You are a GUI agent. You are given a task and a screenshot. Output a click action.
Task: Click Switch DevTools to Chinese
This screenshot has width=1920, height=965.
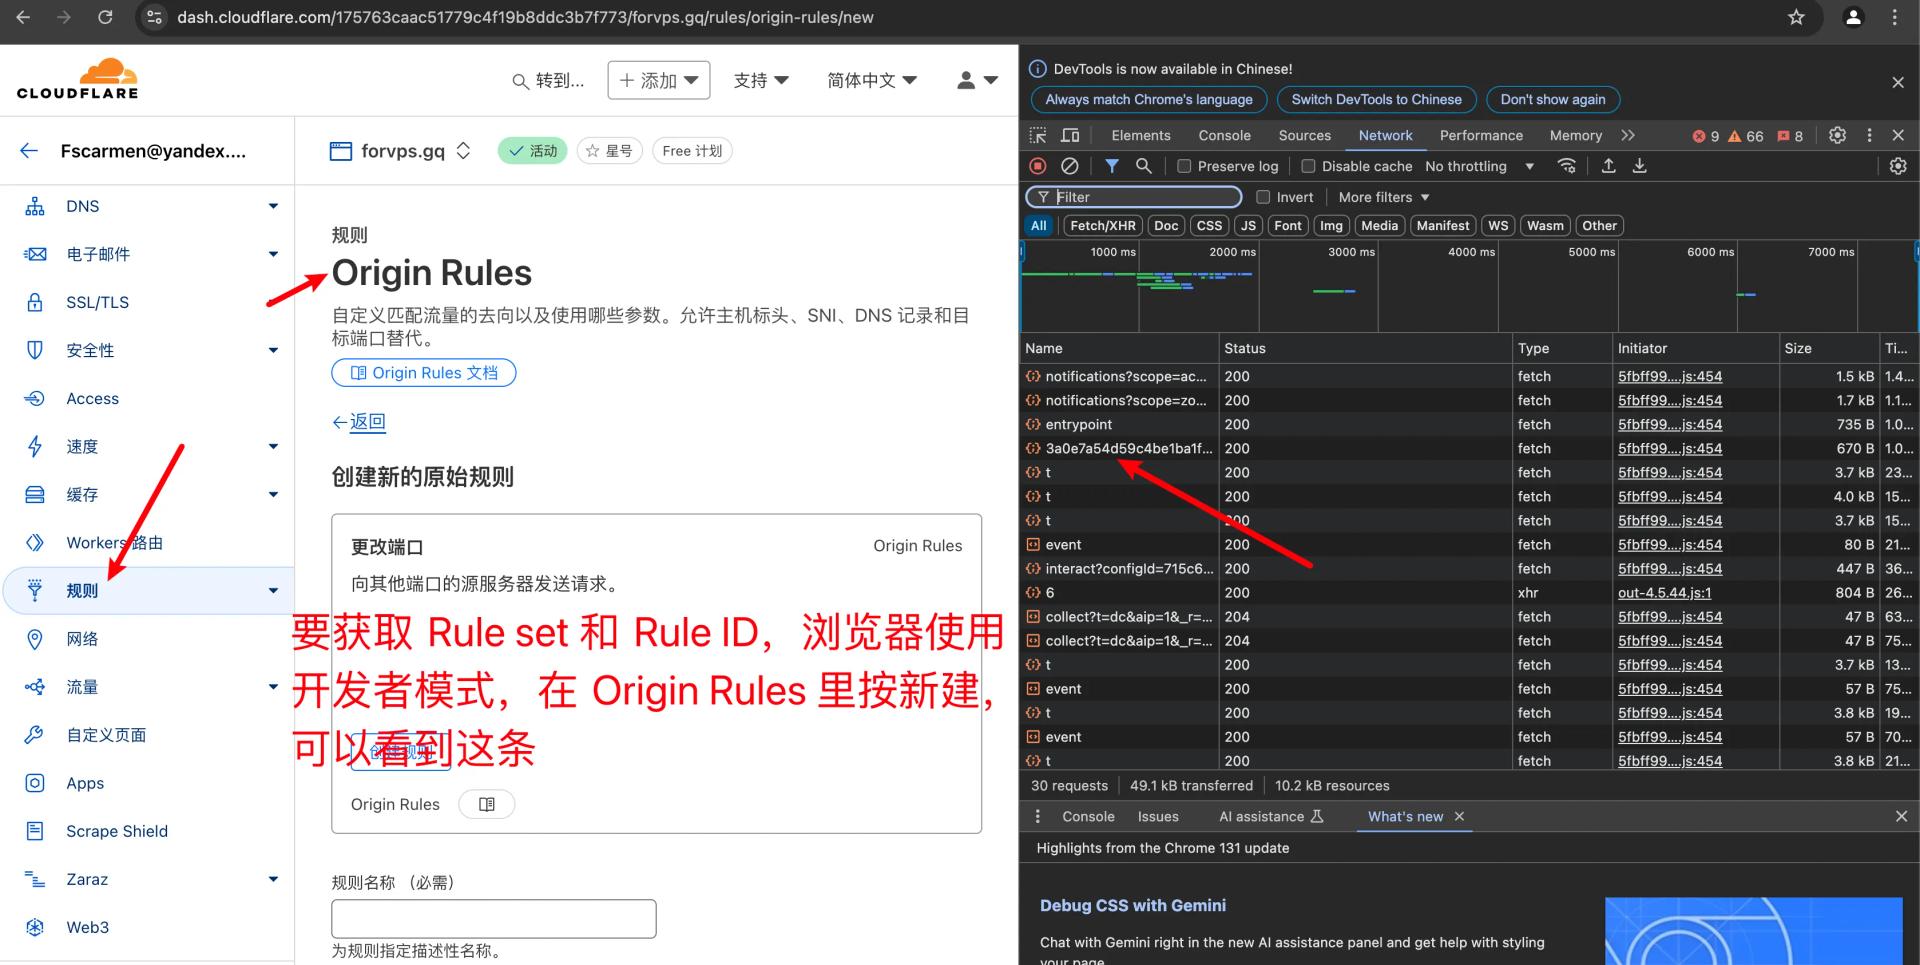1376,99
